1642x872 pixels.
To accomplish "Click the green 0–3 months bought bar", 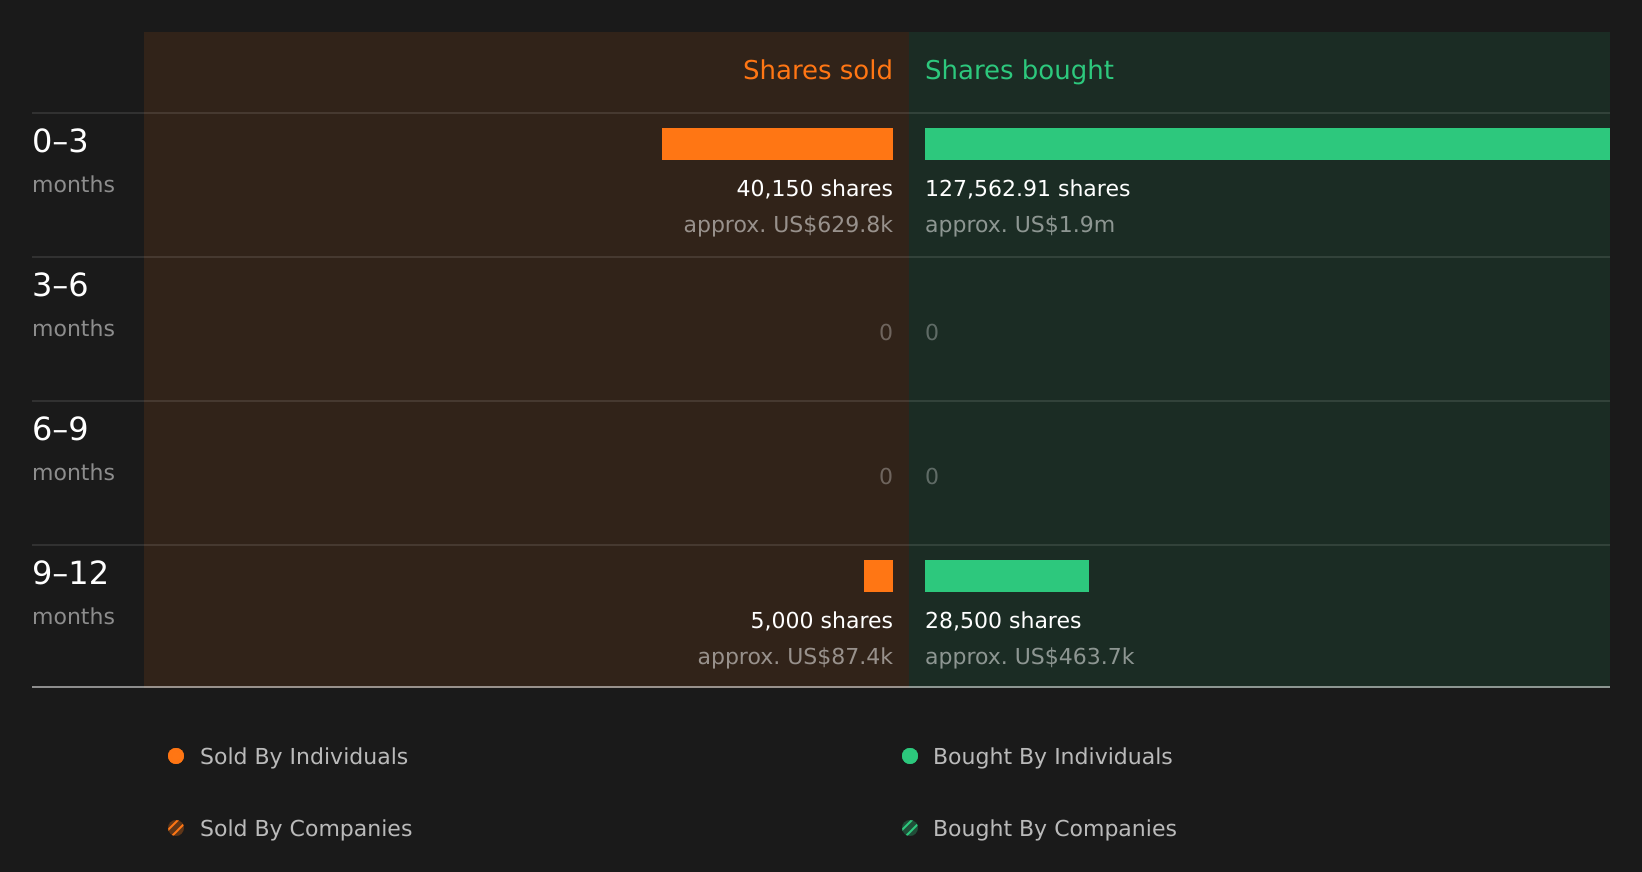I will 1267,144.
